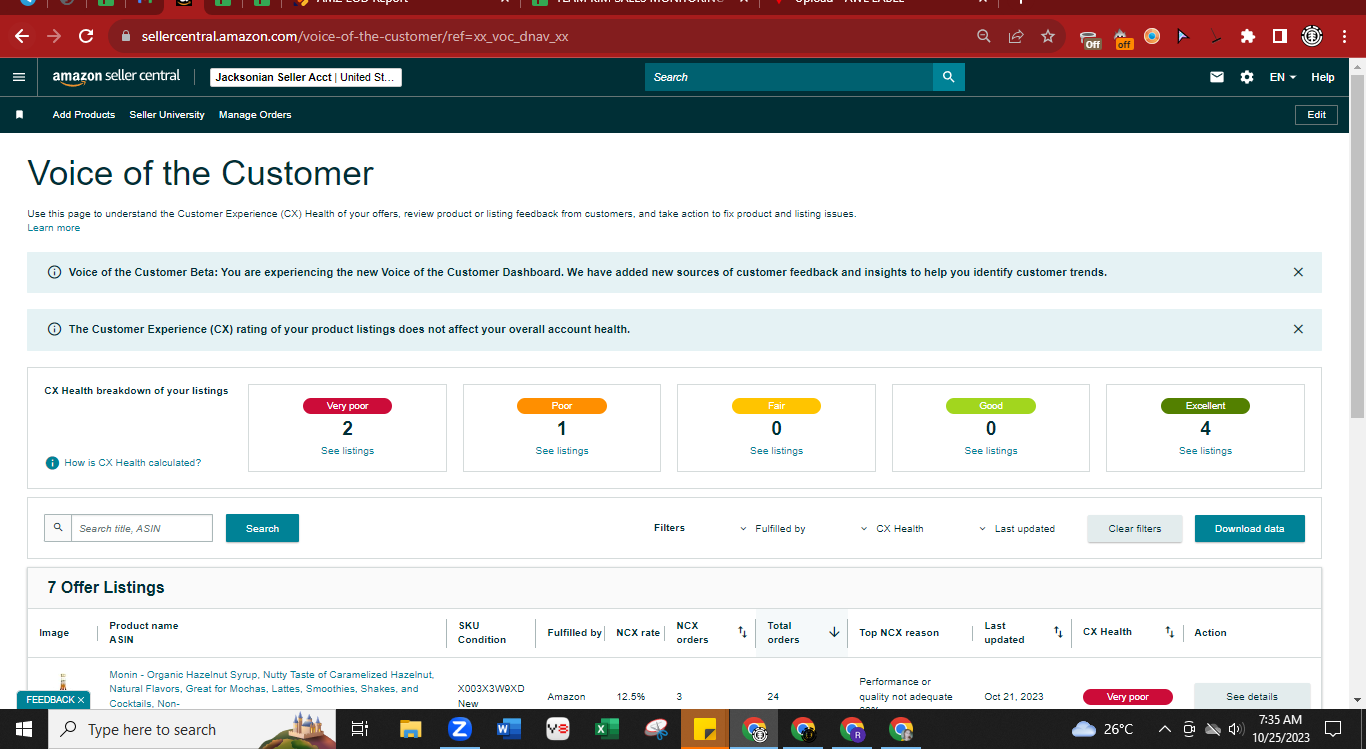Open the Windows Start menu
The width and height of the screenshot is (1366, 749).
click(x=24, y=729)
